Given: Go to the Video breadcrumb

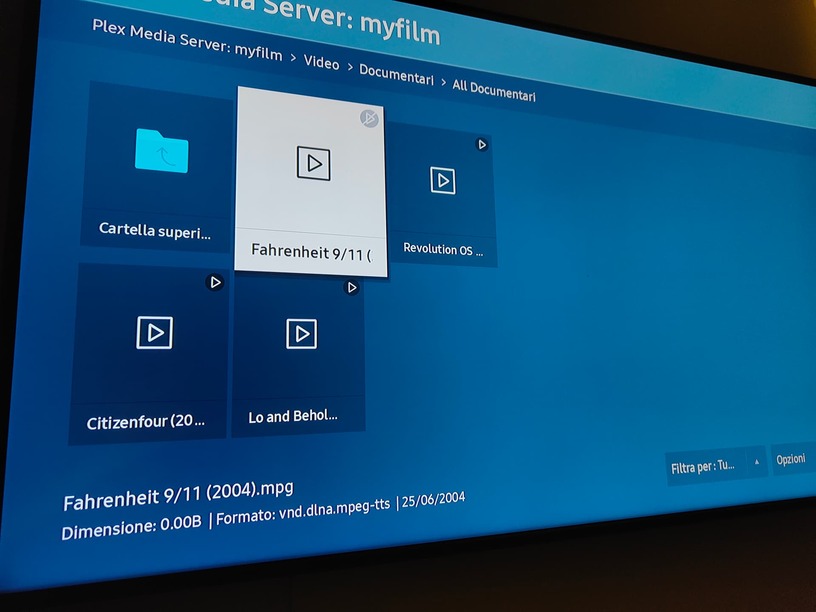Looking at the screenshot, I should pos(322,62).
